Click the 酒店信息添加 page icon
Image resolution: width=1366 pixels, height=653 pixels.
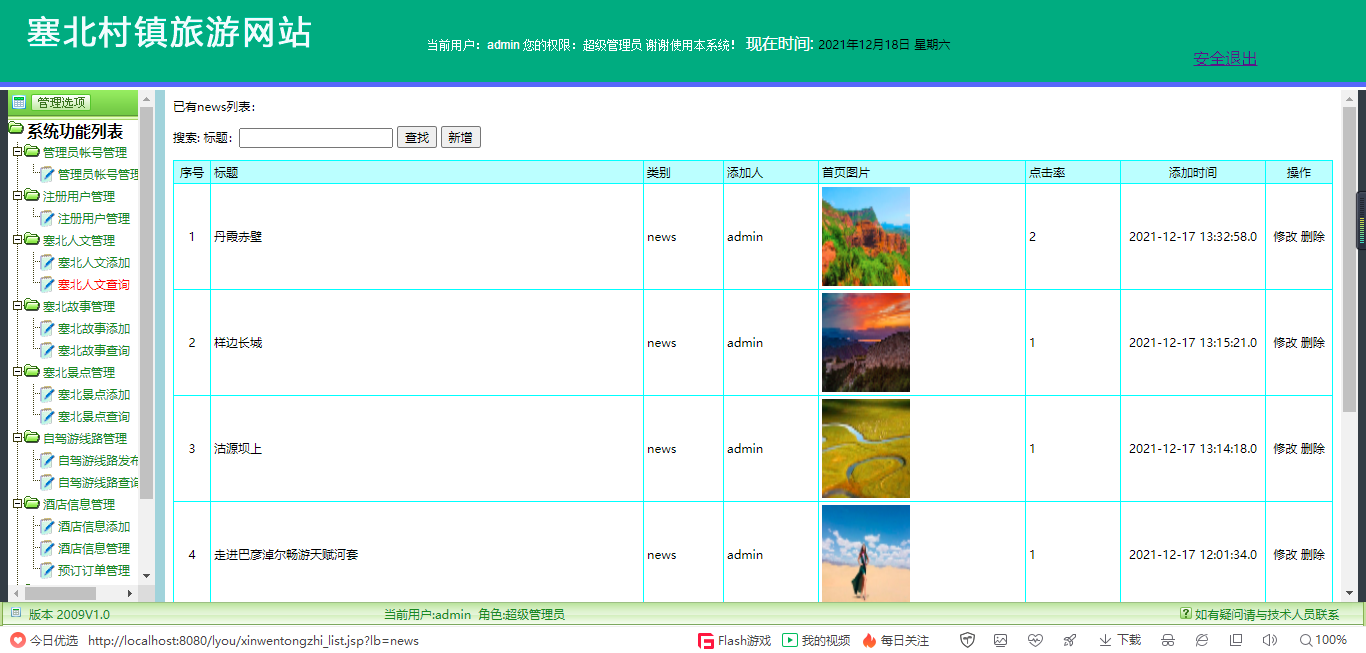(x=47, y=526)
